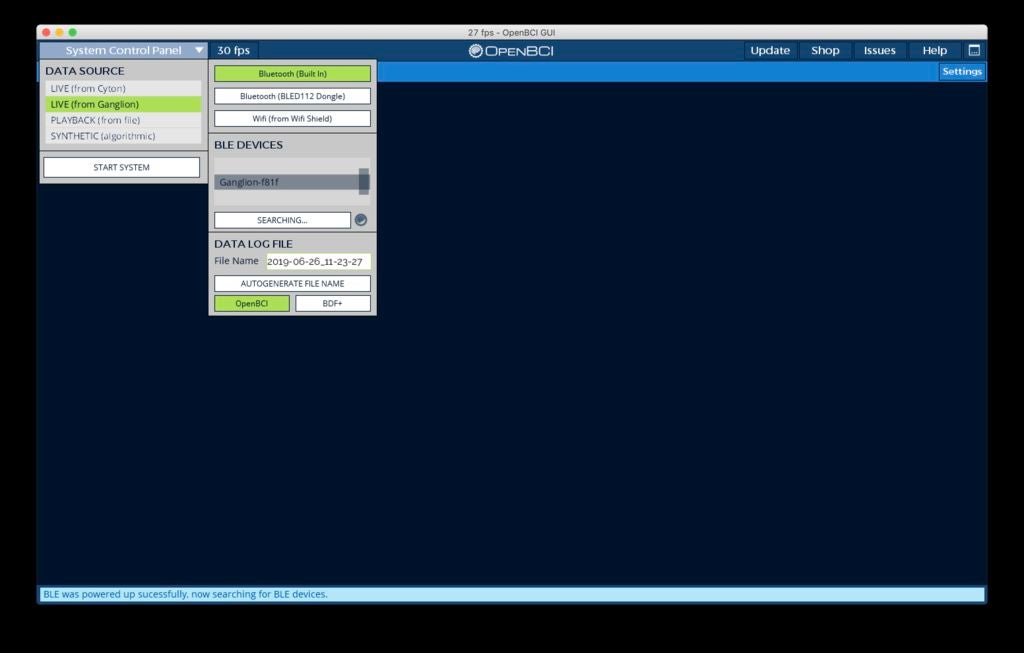This screenshot has width=1024, height=653.
Task: Click the DATA LOG FILE heading
Action: pyautogui.click(x=253, y=244)
